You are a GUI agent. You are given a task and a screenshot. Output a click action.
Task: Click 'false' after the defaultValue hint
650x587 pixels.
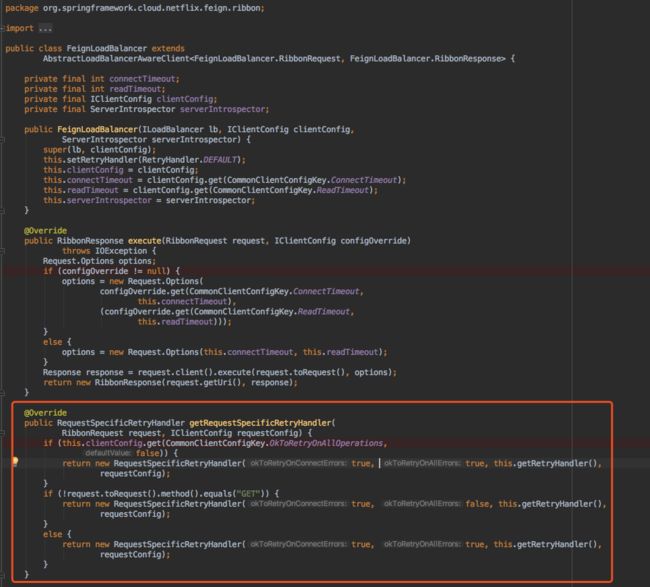147,454
